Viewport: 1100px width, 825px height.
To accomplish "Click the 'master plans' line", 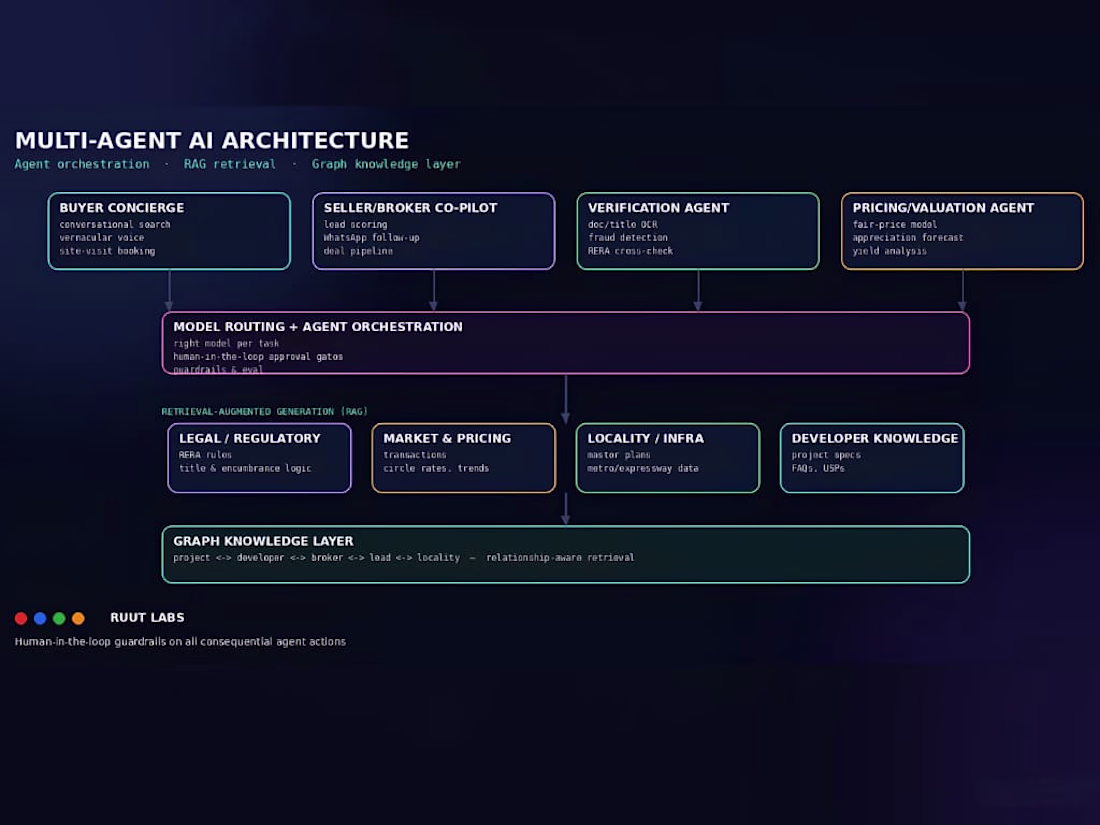I will 619,455.
